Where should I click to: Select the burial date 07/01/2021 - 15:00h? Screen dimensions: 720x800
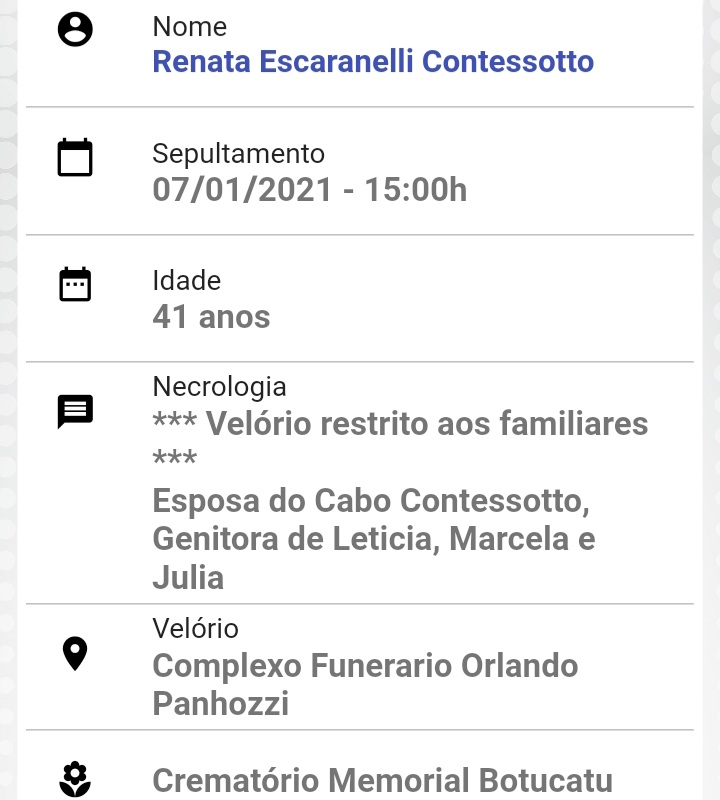coord(310,190)
